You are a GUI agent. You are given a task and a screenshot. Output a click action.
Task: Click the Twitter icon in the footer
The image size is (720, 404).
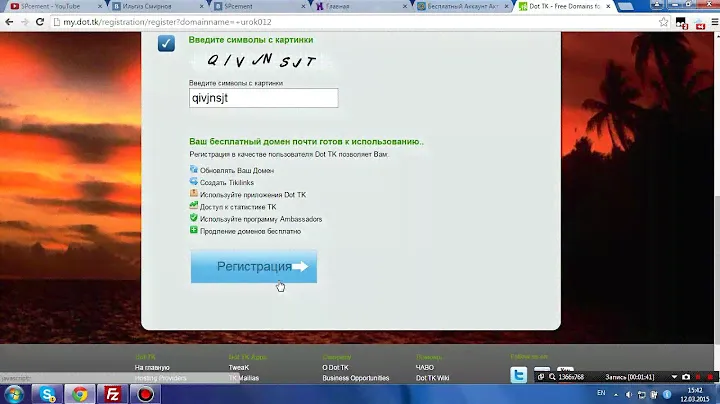518,375
